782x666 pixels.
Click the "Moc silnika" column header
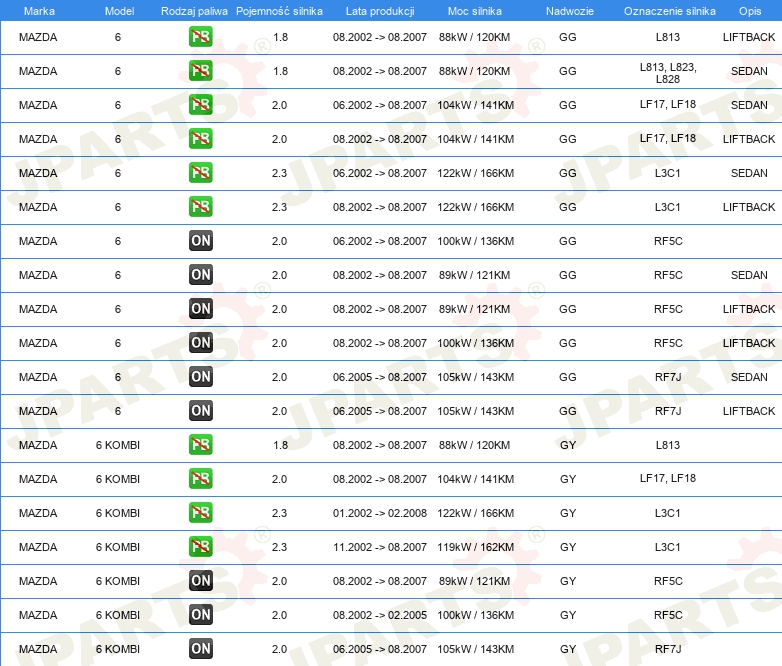coord(475,11)
